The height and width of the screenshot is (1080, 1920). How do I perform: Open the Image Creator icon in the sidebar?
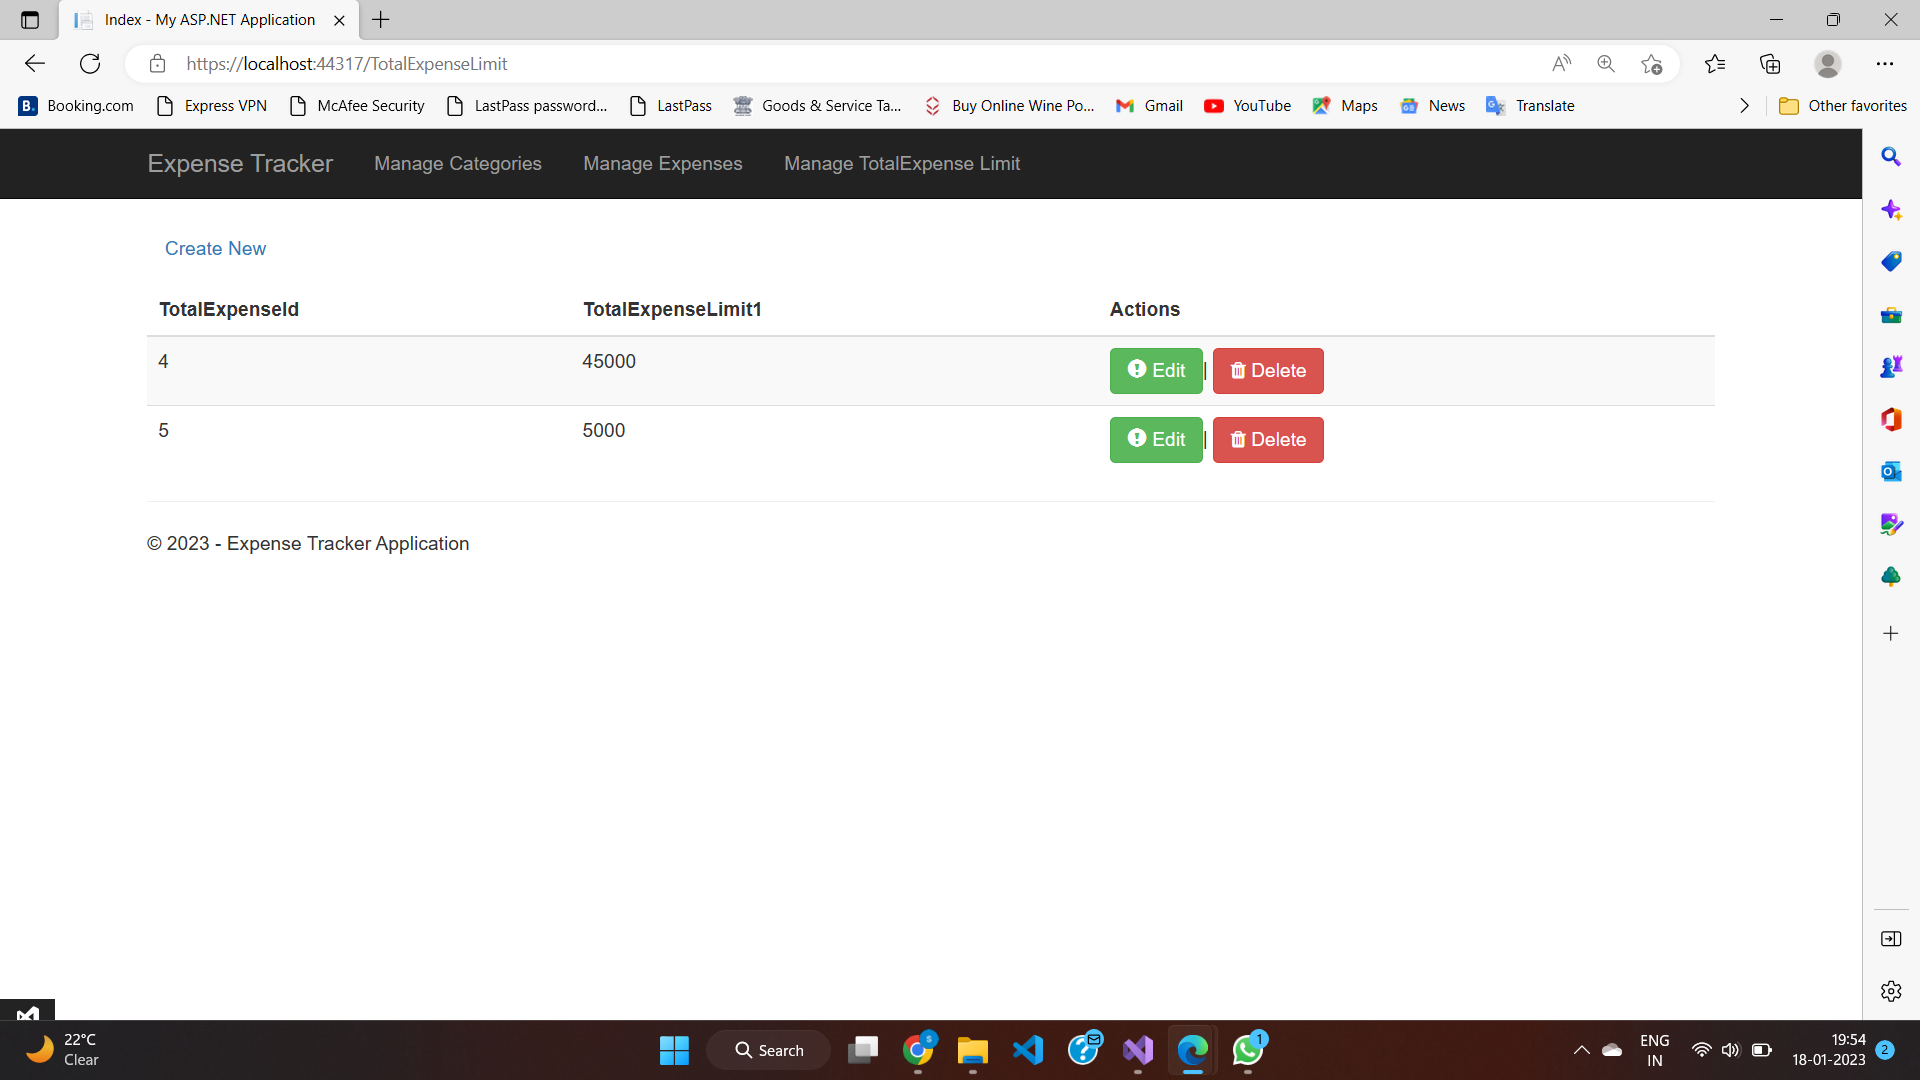click(x=1892, y=523)
